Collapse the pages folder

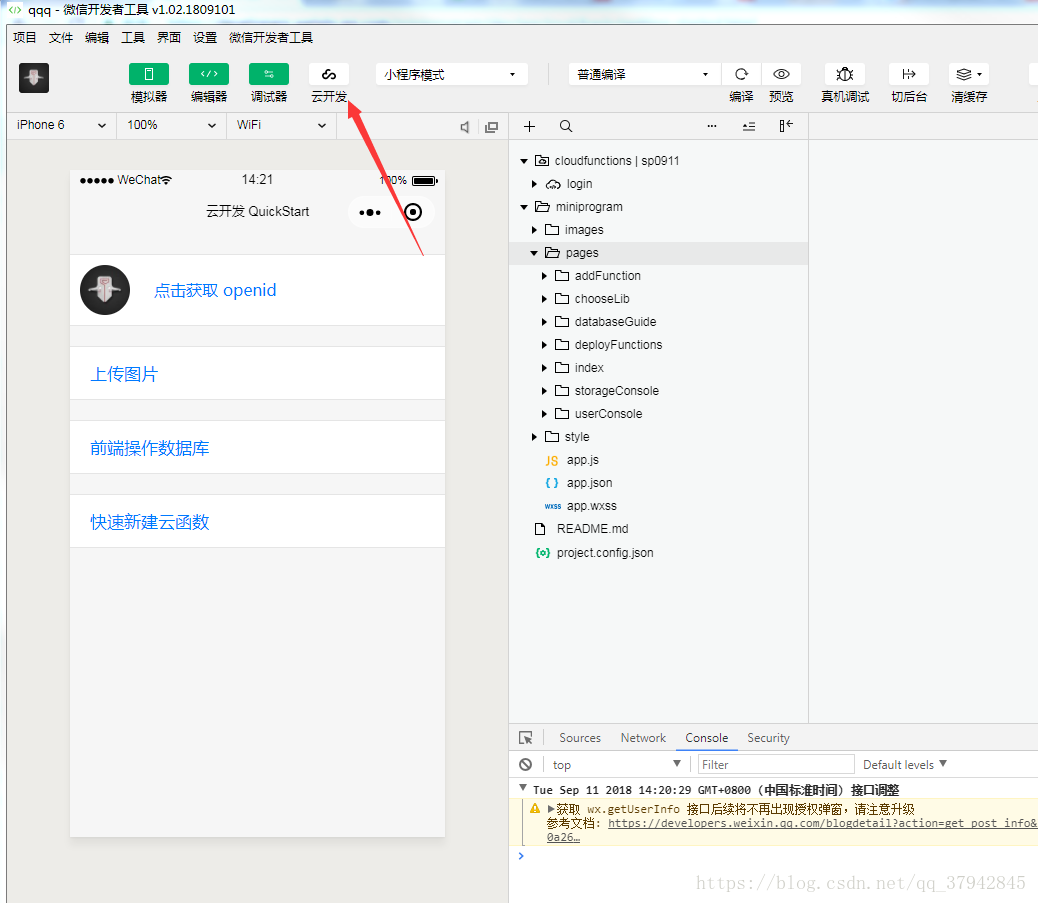coord(534,253)
